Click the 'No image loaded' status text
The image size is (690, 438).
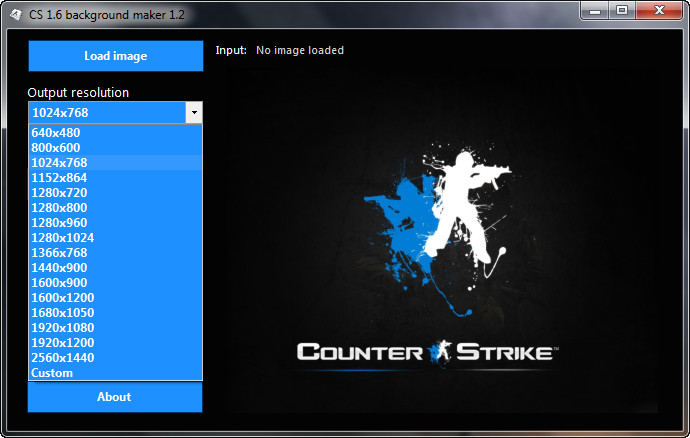(x=300, y=50)
